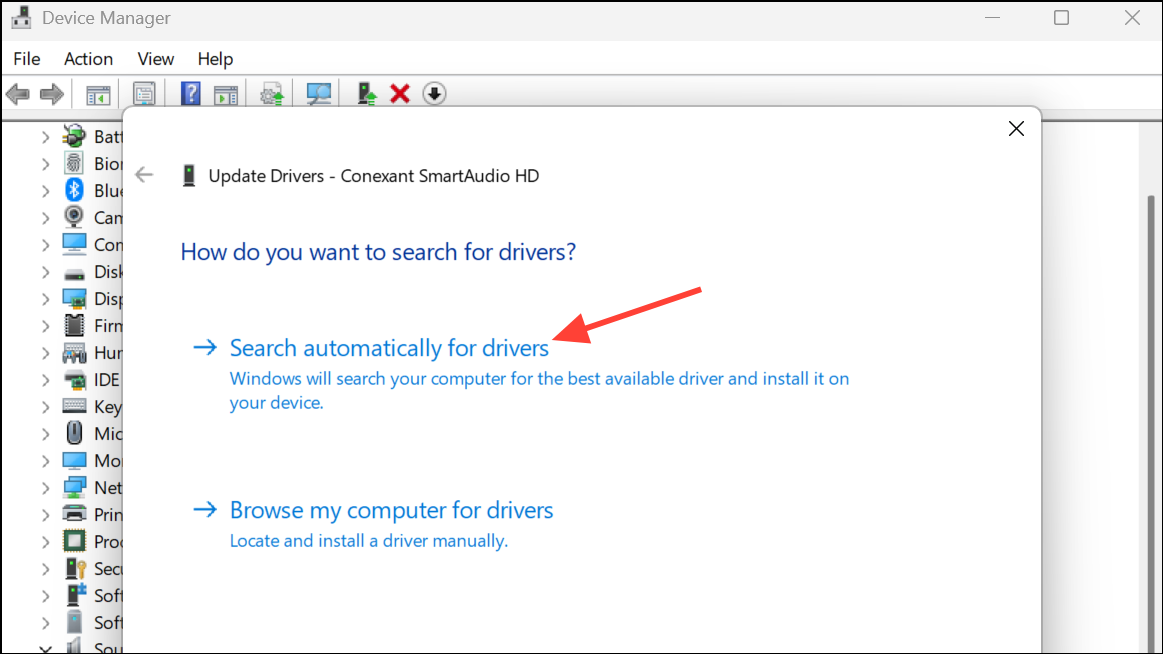Screen dimensions: 1163x654
Task: Click the red X Uninstall device icon
Action: (x=400, y=93)
